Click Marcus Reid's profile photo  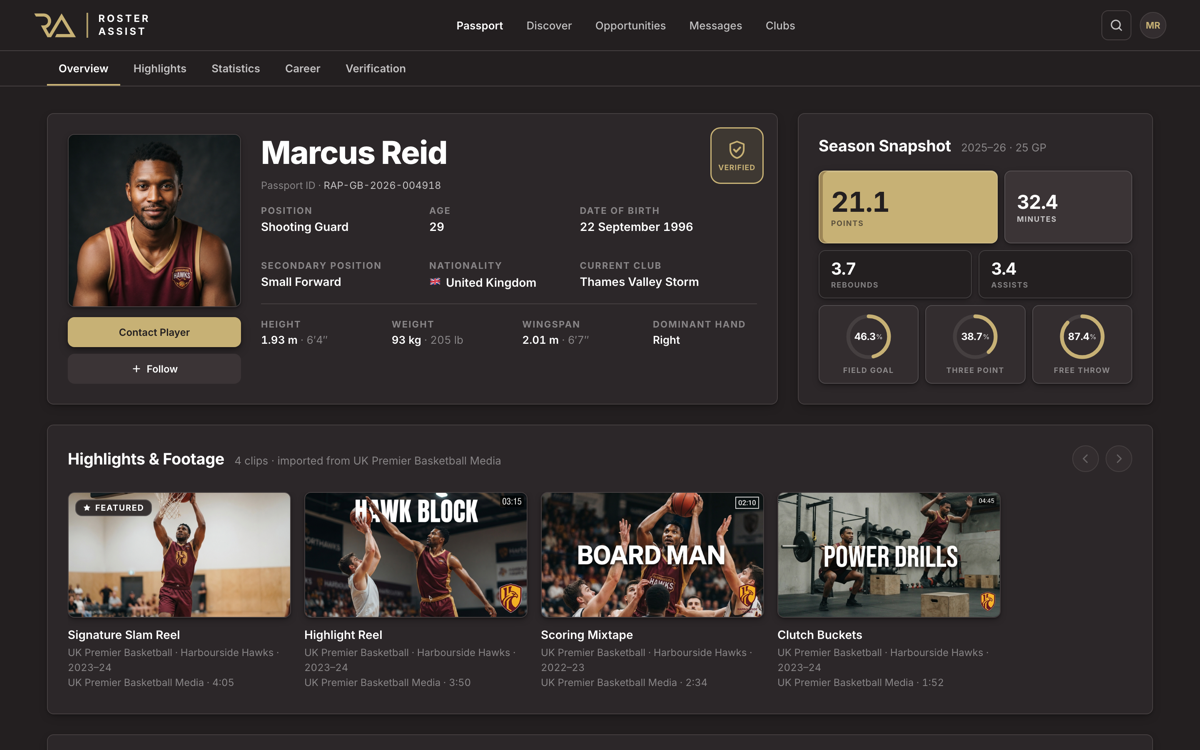pyautogui.click(x=154, y=221)
